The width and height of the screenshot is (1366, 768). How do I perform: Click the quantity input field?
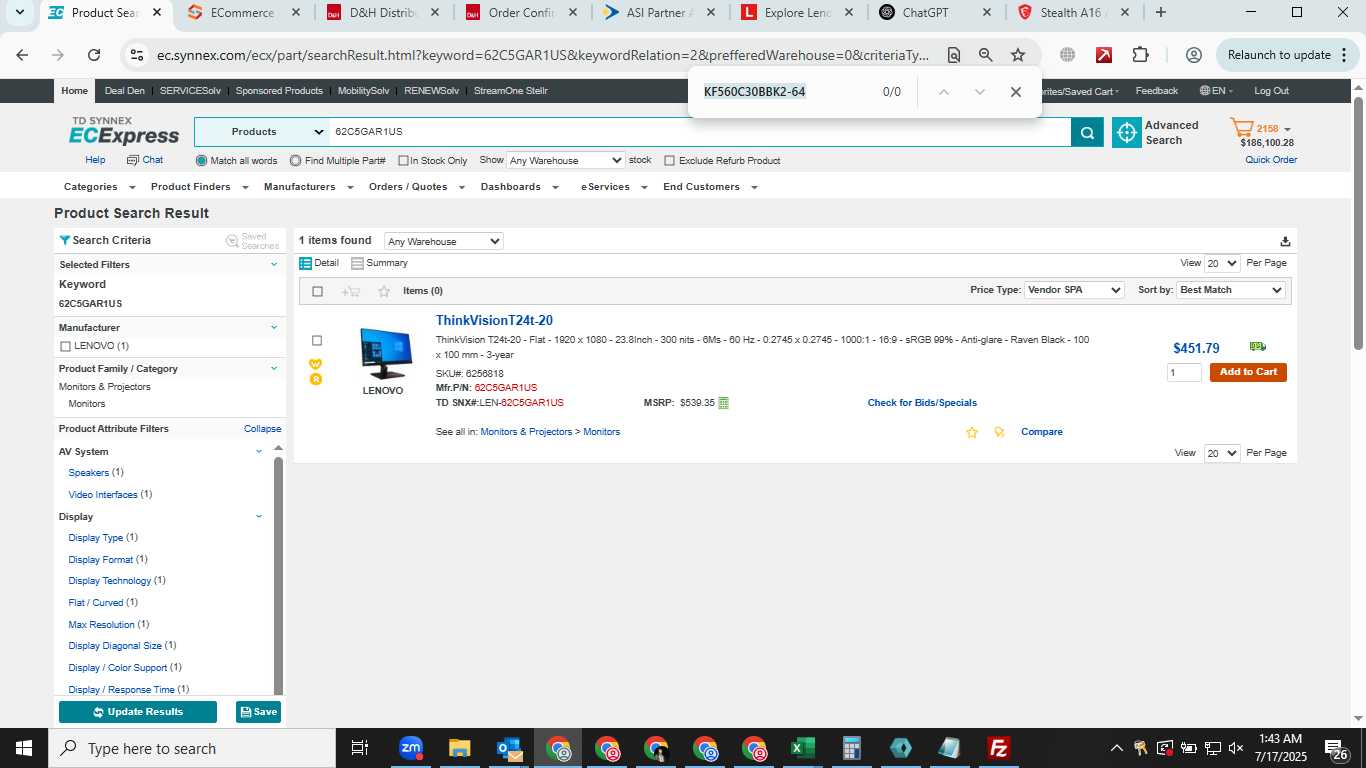point(1184,372)
